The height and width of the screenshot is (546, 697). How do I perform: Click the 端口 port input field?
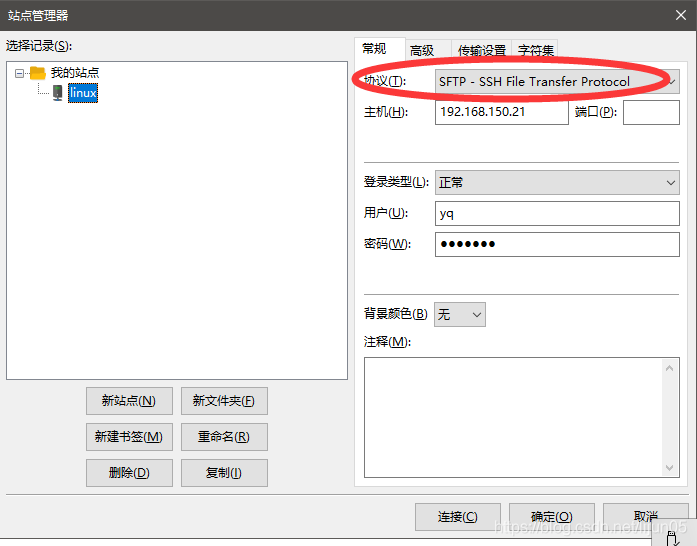[651, 112]
